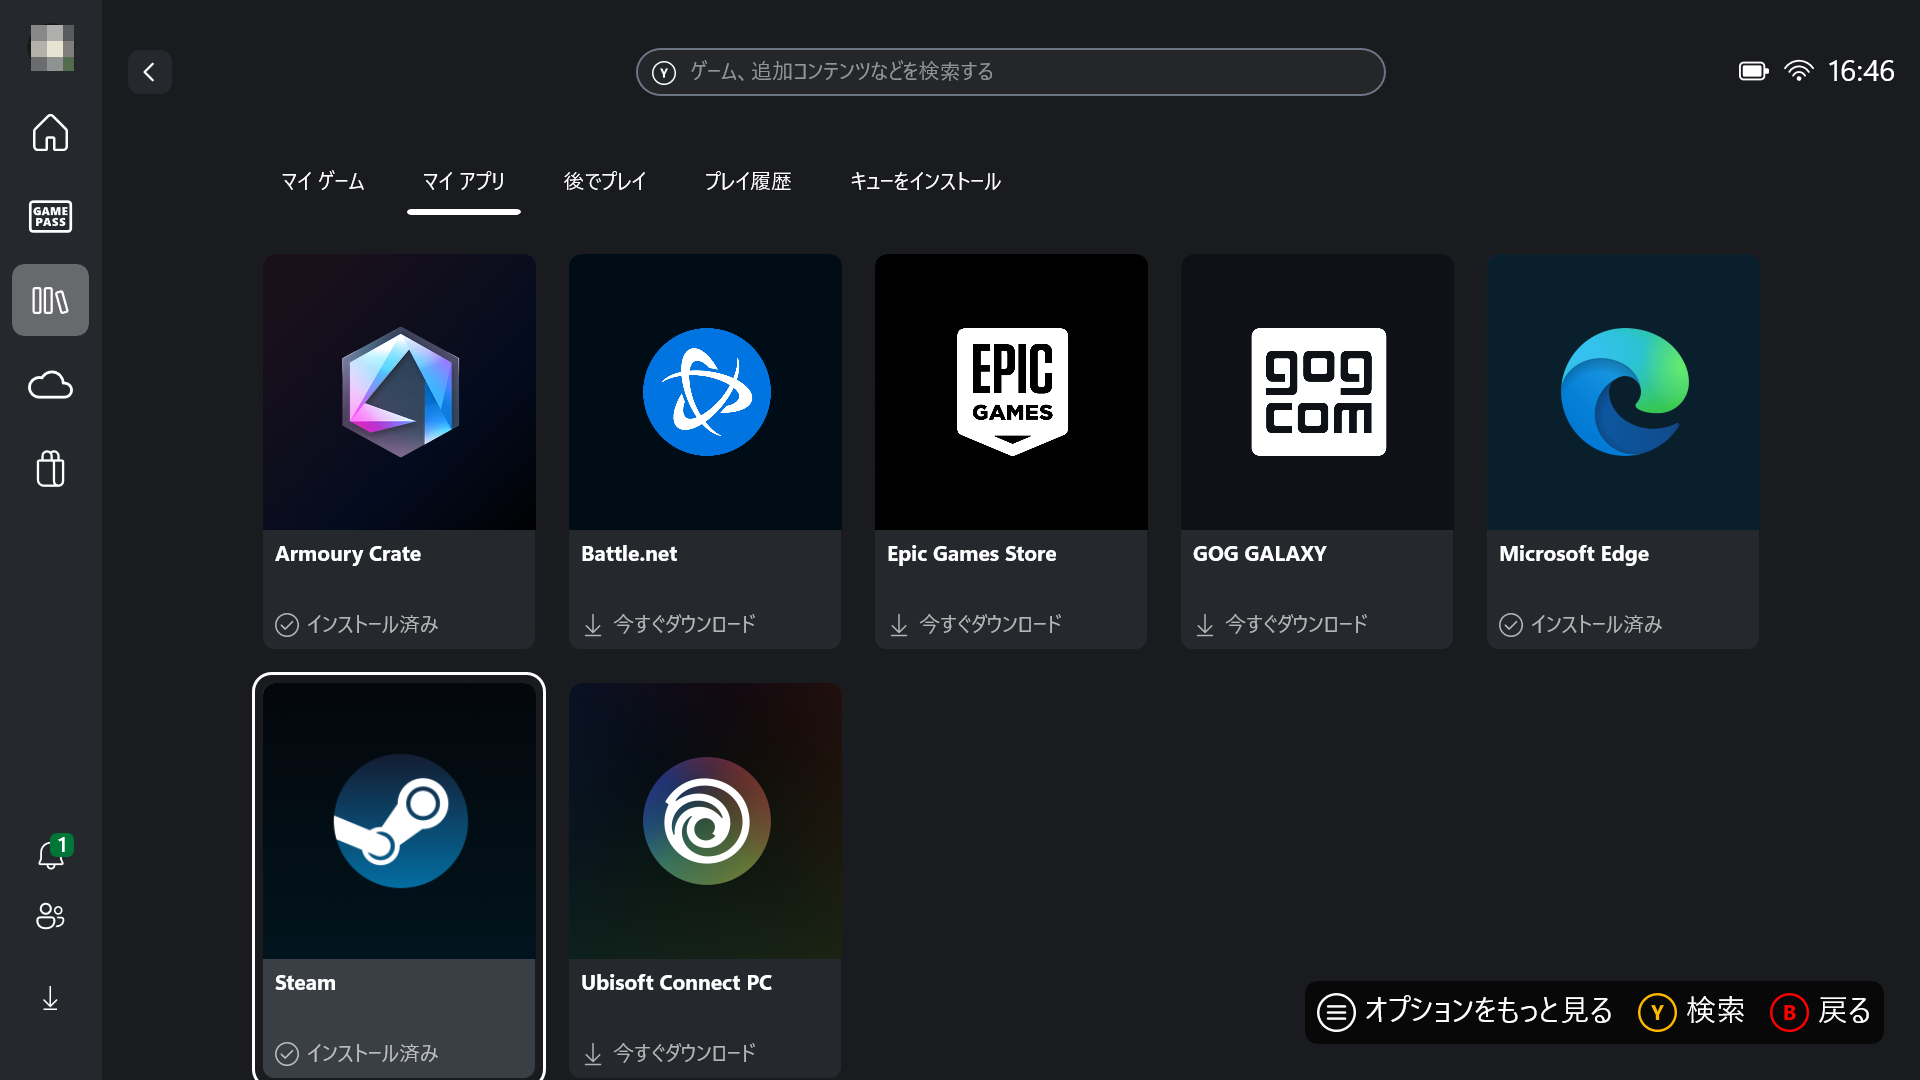Viewport: 1920px width, 1080px height.
Task: Click the game search input field
Action: click(x=1010, y=71)
